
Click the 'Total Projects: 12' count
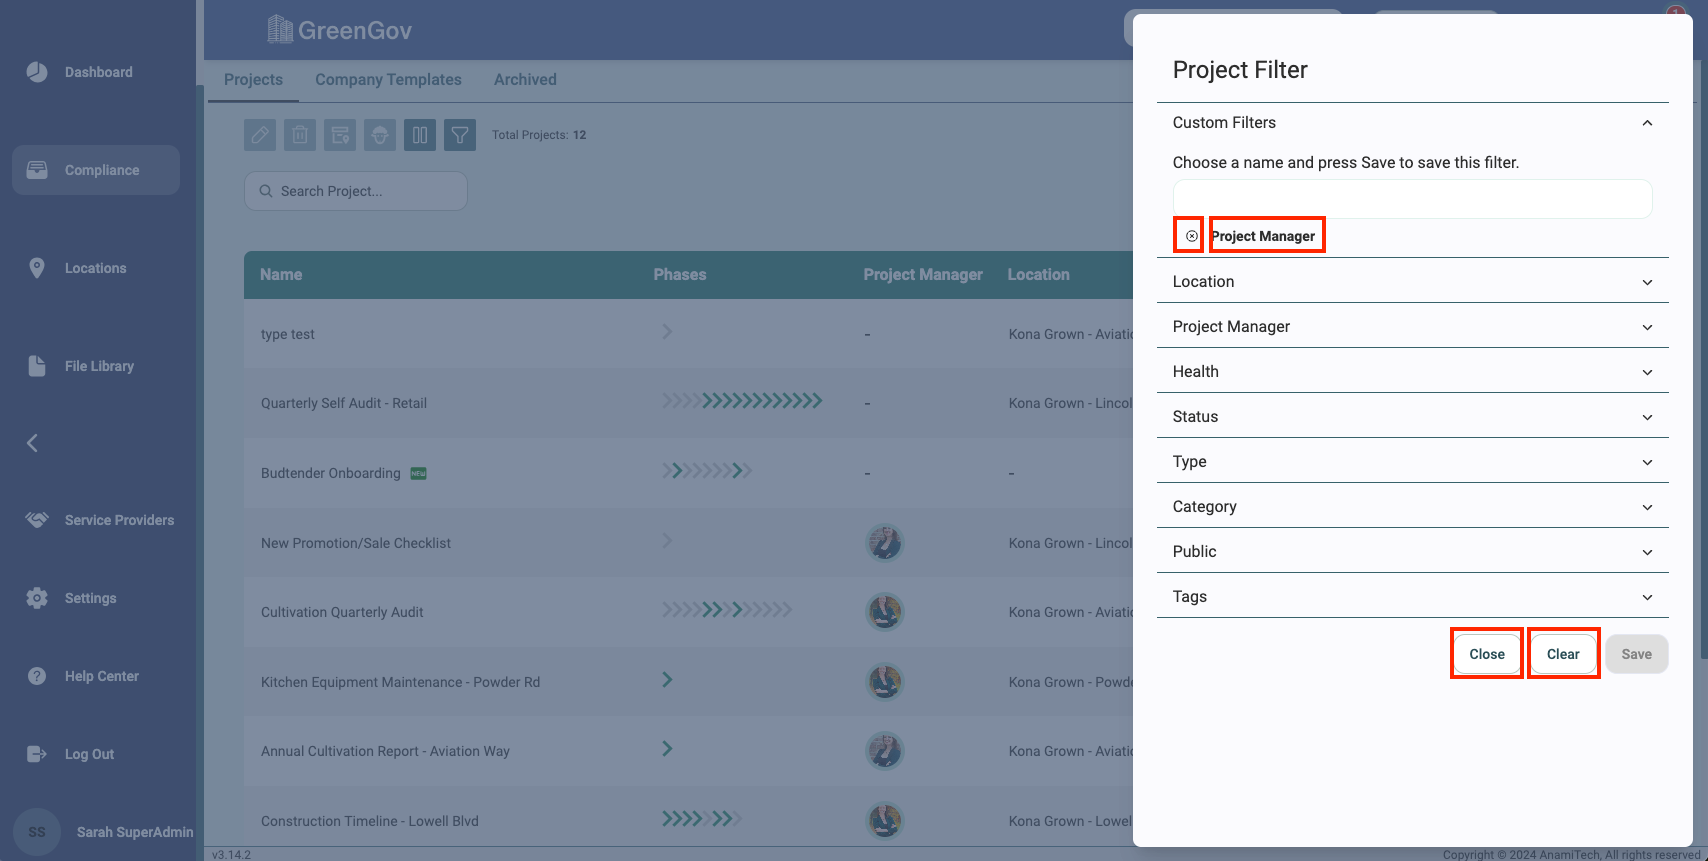pyautogui.click(x=539, y=135)
